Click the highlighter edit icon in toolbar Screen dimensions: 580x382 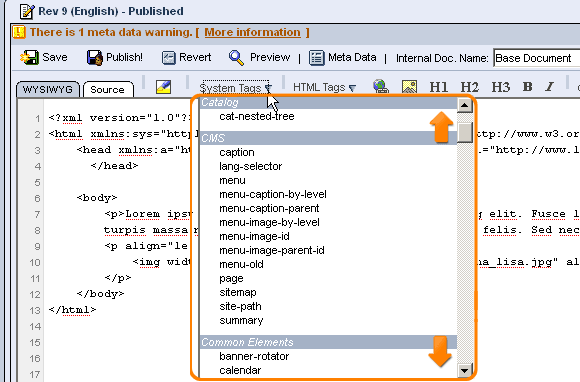(163, 87)
